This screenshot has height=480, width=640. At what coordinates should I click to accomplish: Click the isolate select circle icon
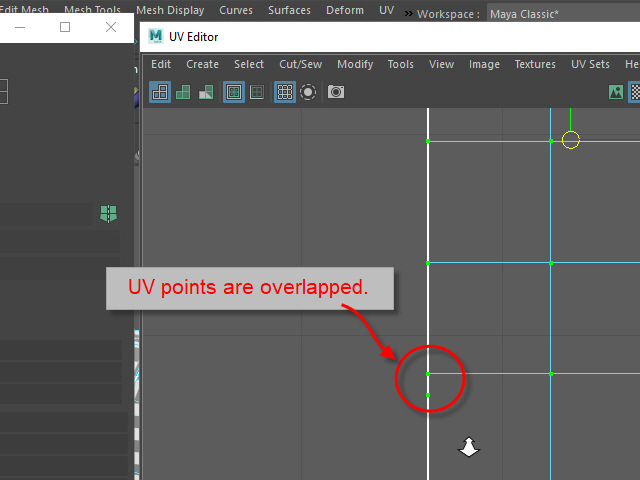309,92
